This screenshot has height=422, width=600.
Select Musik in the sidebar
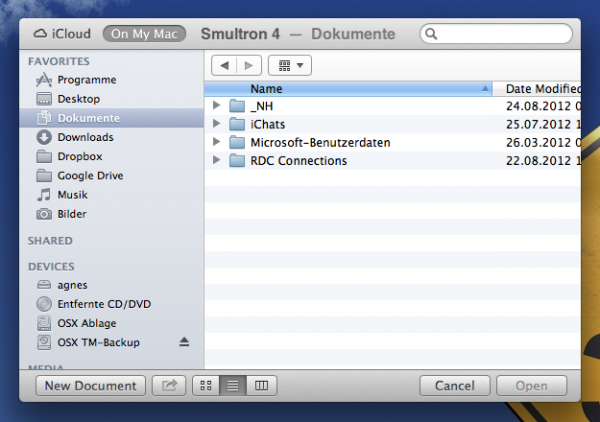(72, 195)
